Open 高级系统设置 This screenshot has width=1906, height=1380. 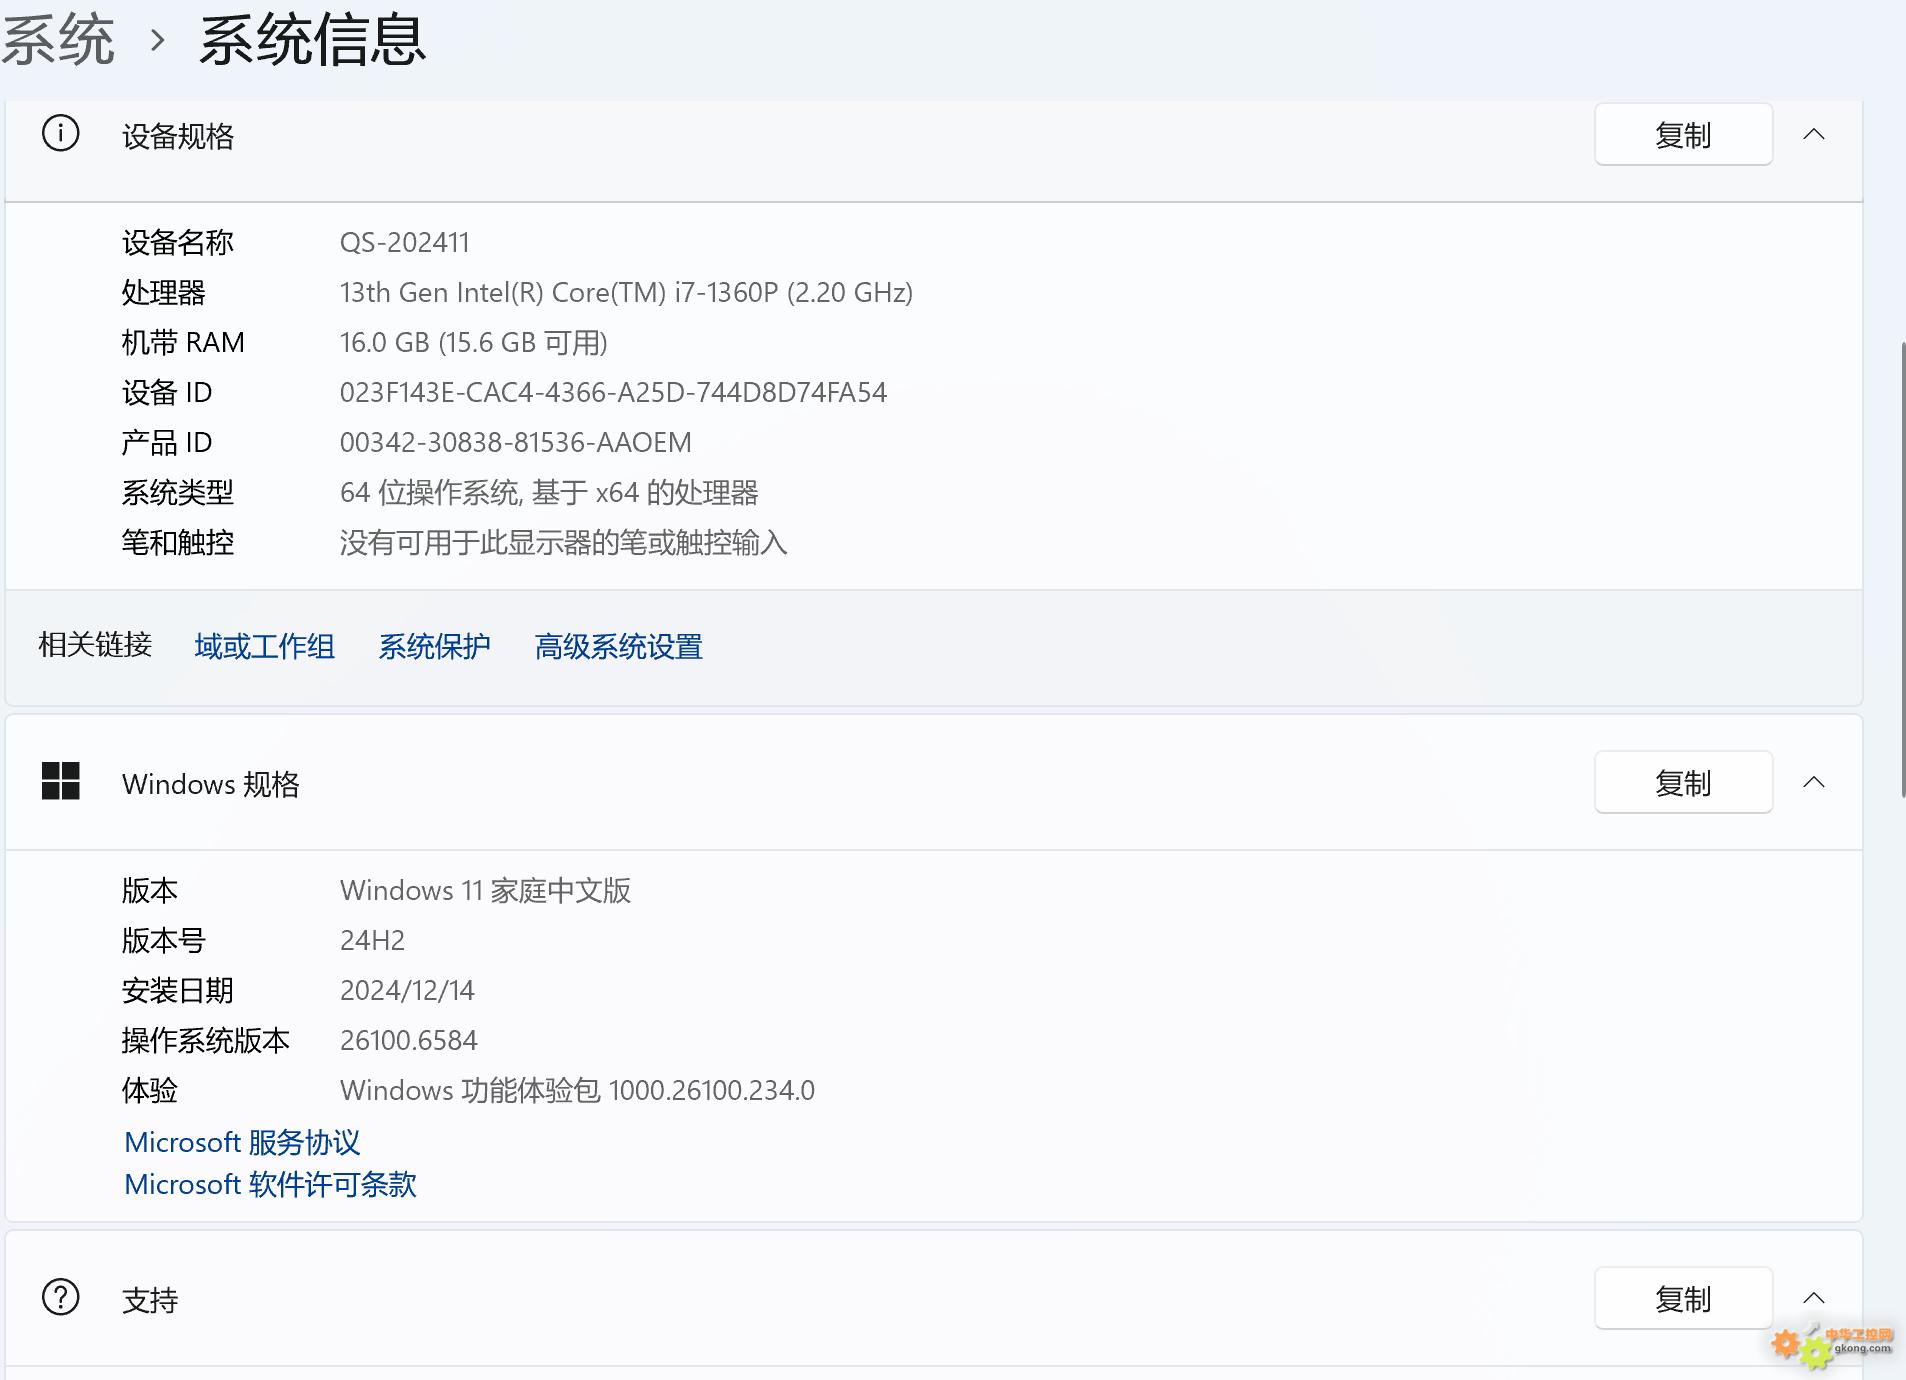click(618, 646)
